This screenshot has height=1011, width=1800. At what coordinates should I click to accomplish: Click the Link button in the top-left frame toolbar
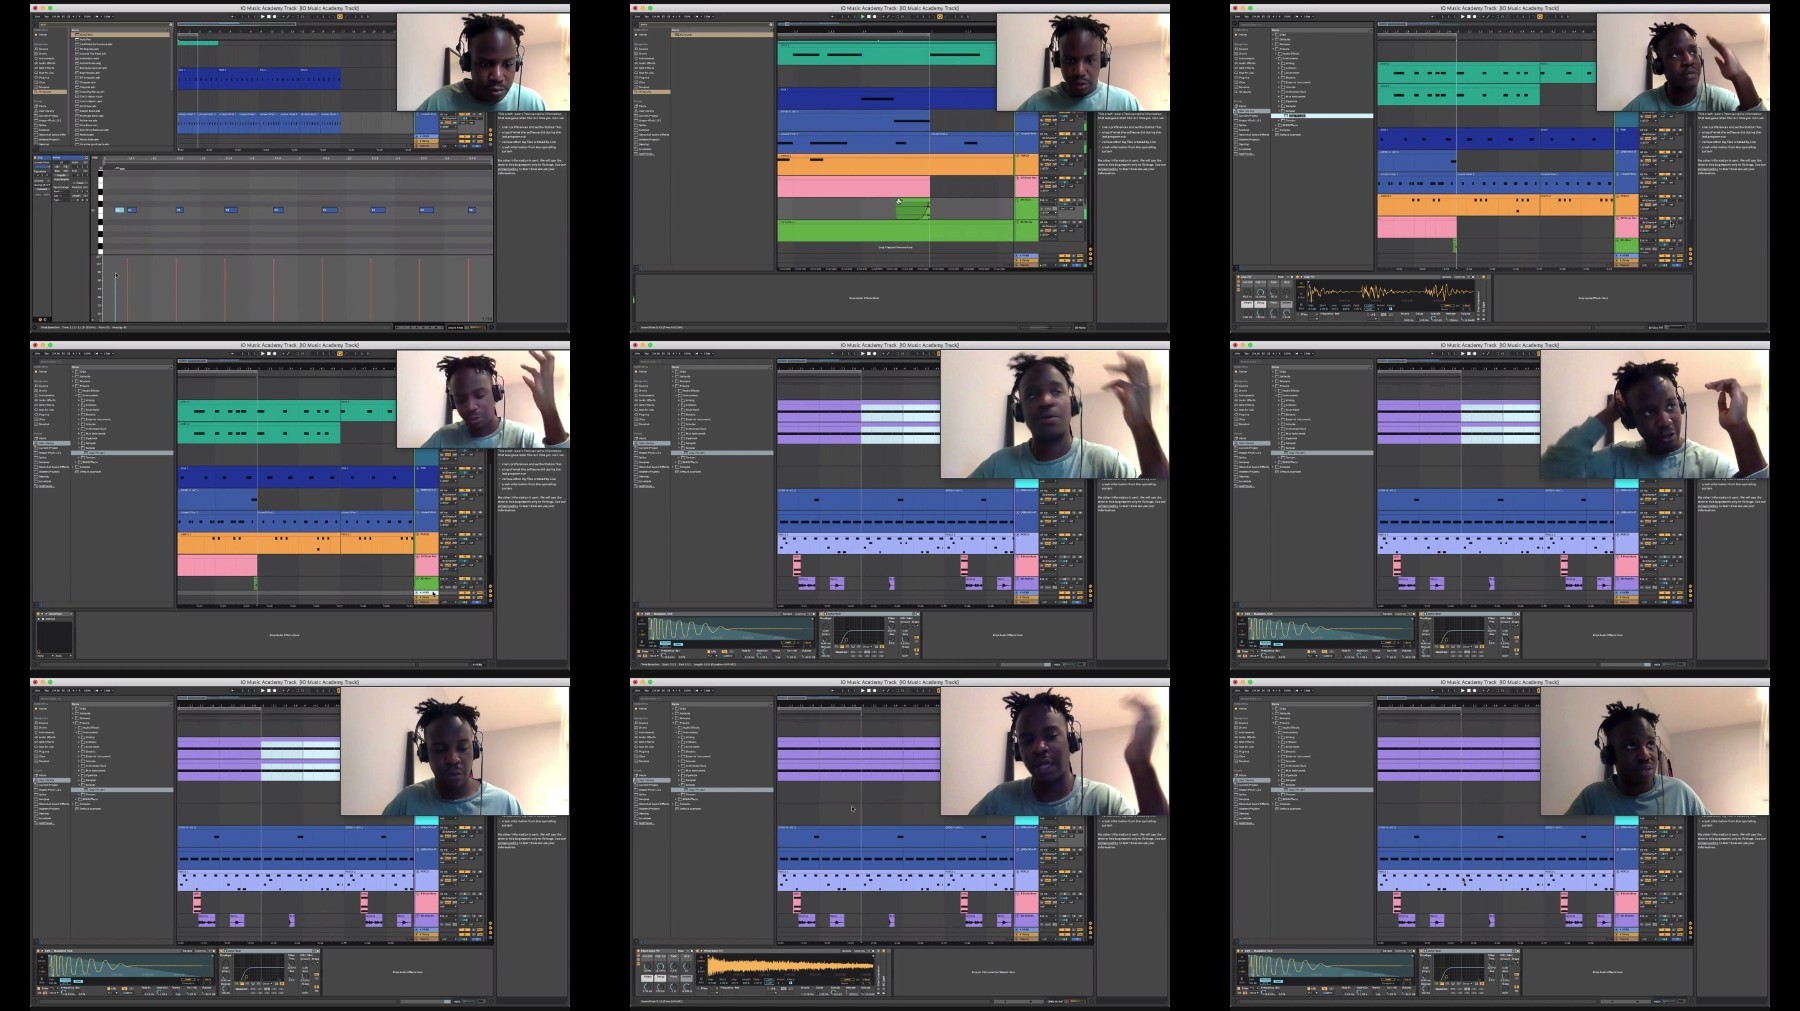[40, 17]
